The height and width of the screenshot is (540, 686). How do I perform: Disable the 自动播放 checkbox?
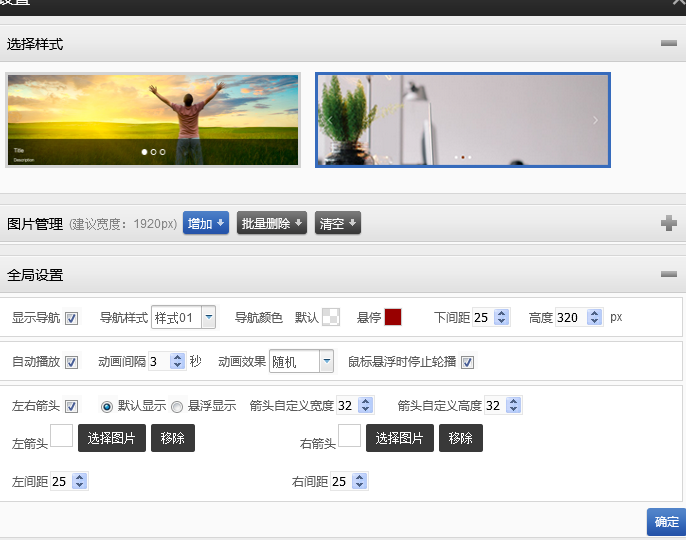72,362
